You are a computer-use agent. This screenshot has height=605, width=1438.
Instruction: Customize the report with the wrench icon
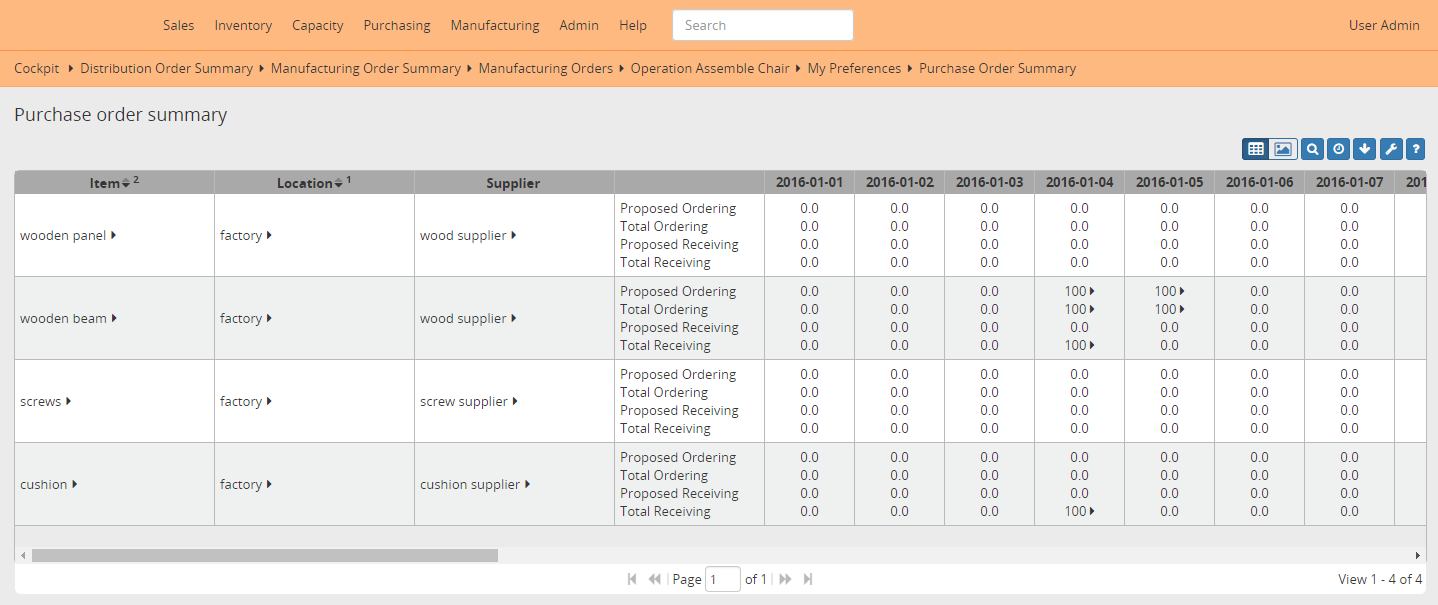1390,148
